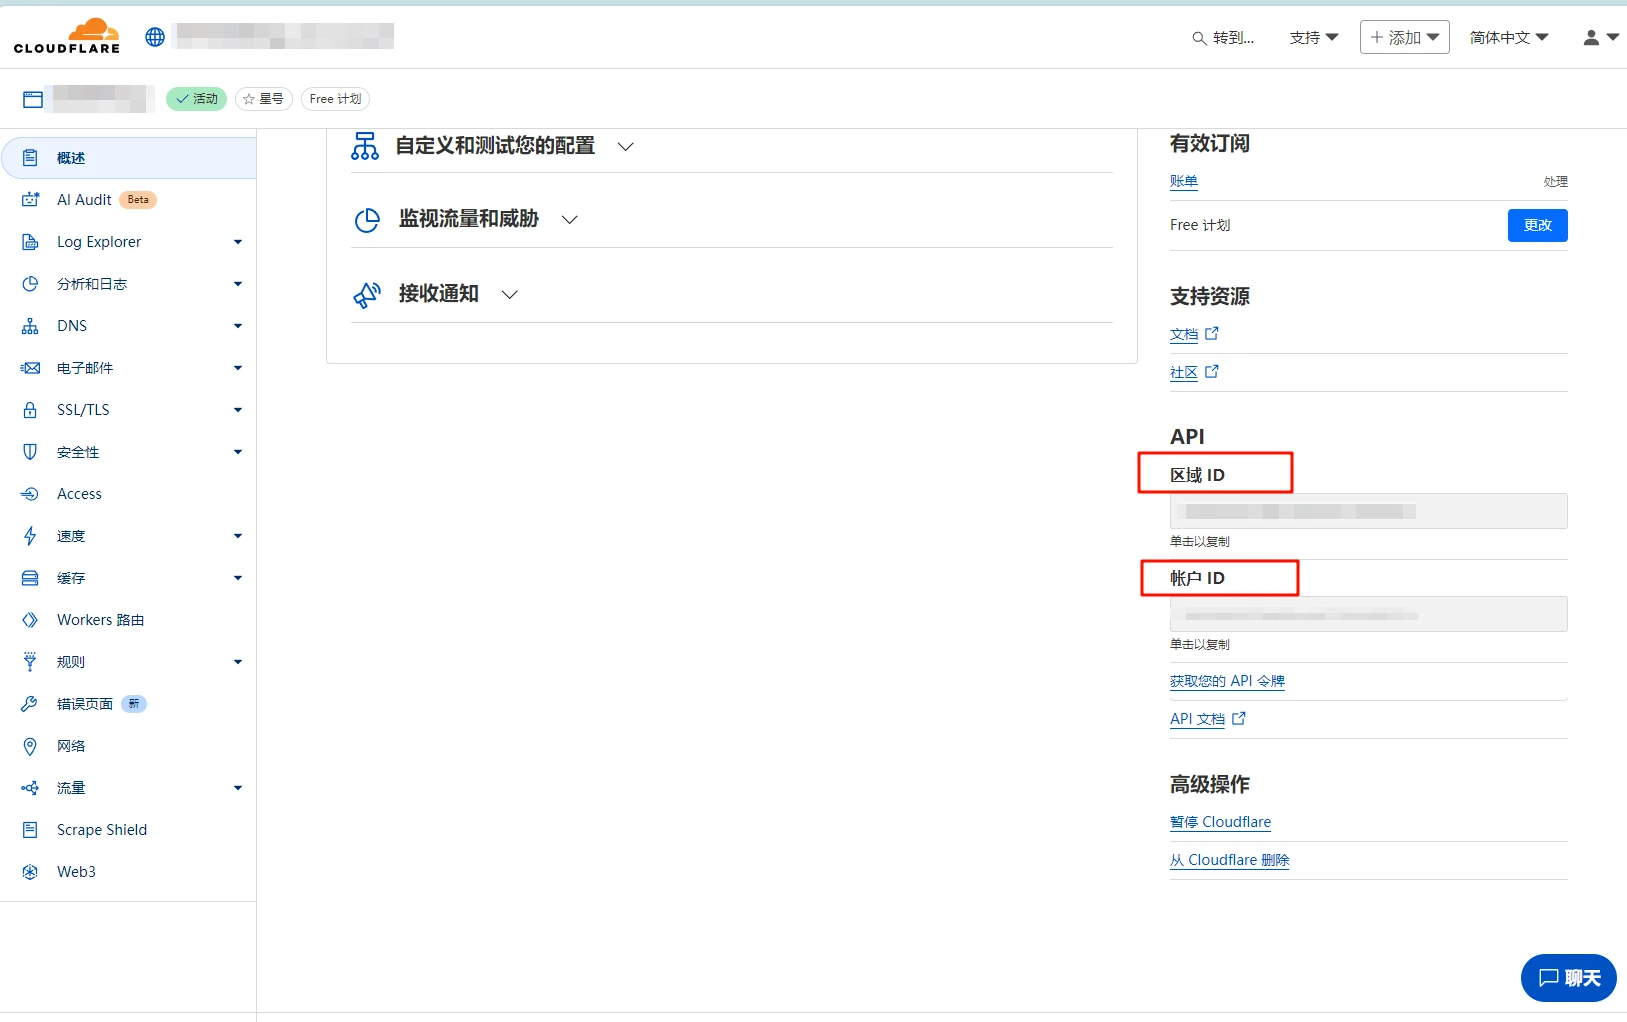Click 暂停 Cloudflare link

tap(1220, 822)
